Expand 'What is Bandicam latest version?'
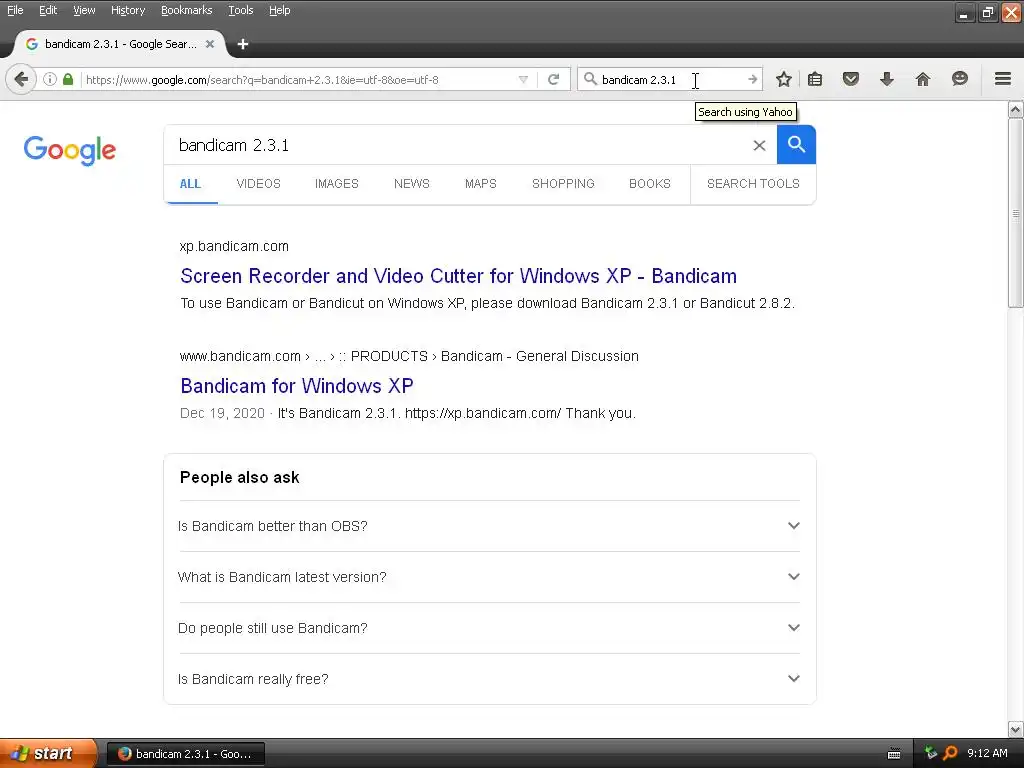Screen dimensions: 1024x768 (489, 577)
